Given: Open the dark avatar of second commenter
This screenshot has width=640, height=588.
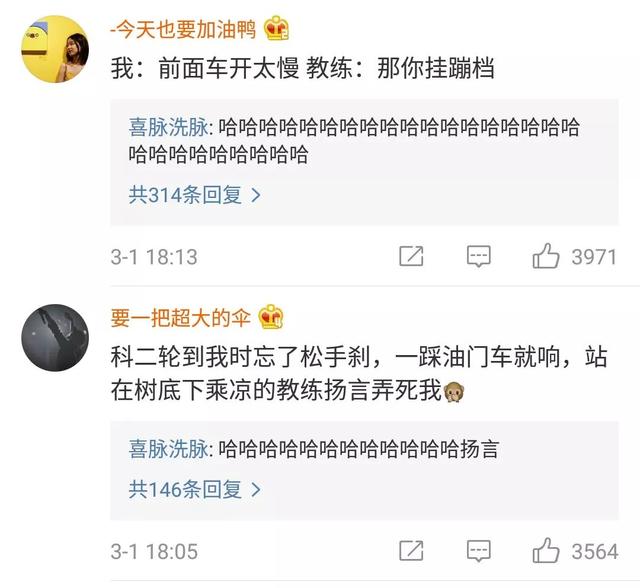Looking at the screenshot, I should click(x=55, y=338).
